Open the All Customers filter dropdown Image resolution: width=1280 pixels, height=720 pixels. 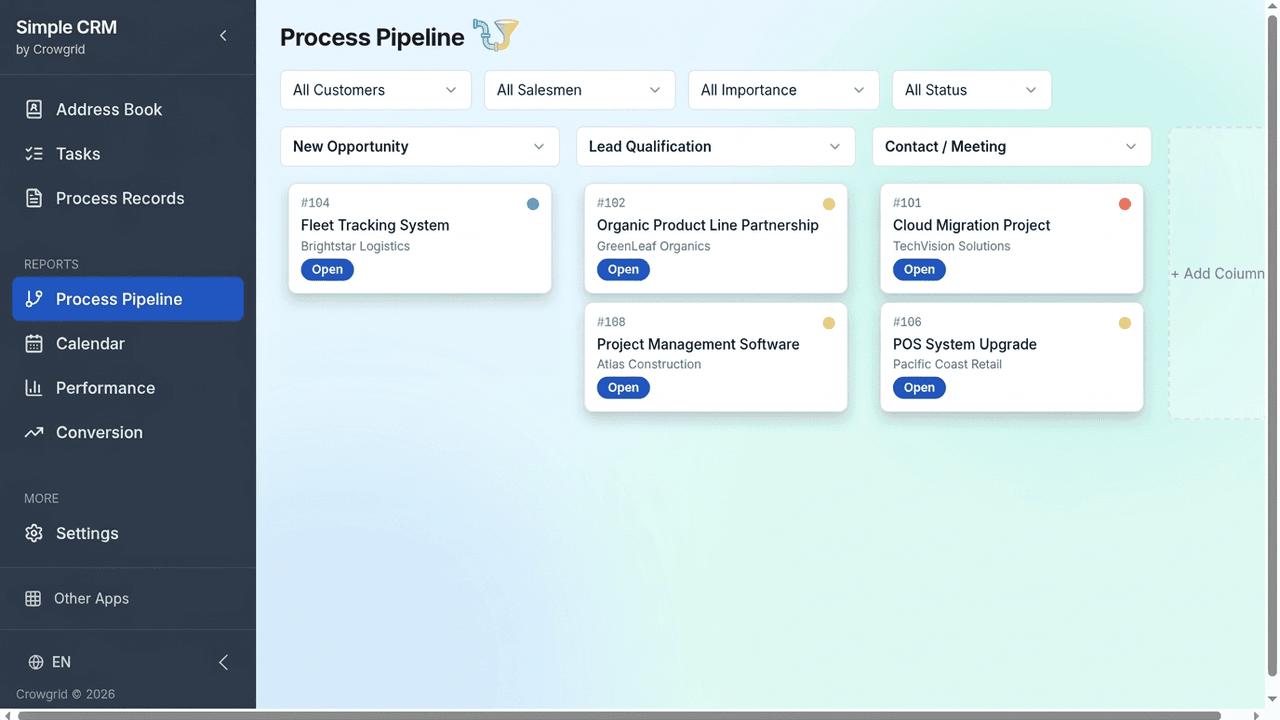pyautogui.click(x=376, y=90)
